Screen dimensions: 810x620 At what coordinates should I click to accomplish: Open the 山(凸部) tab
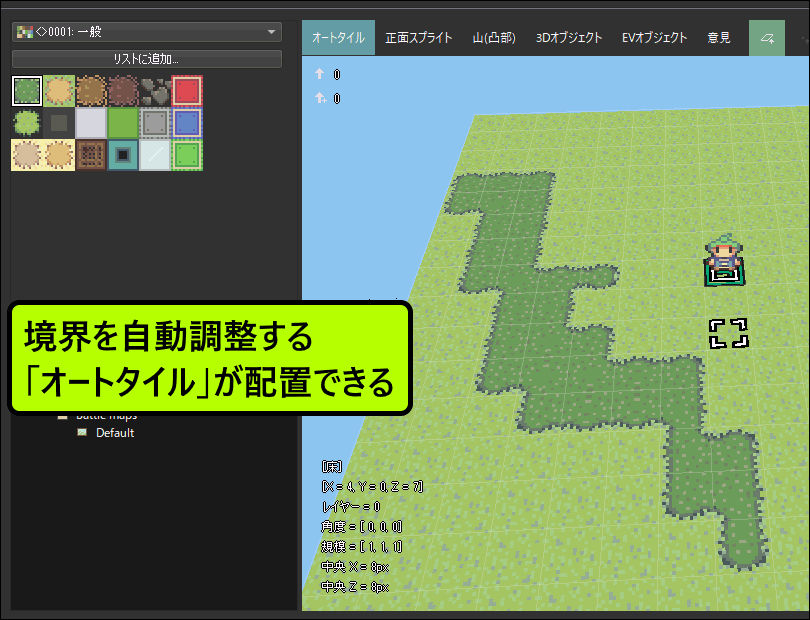[x=494, y=38]
